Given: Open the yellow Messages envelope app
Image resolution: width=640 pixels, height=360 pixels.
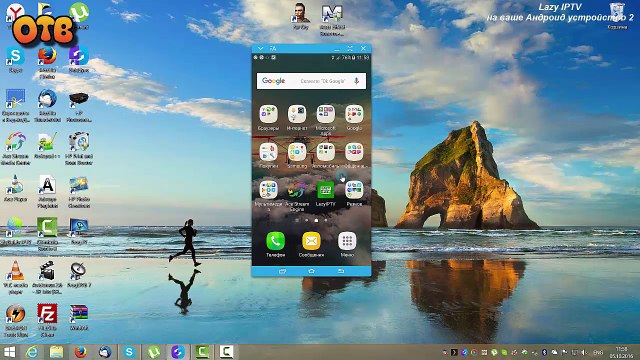Looking at the screenshot, I should coord(311,241).
